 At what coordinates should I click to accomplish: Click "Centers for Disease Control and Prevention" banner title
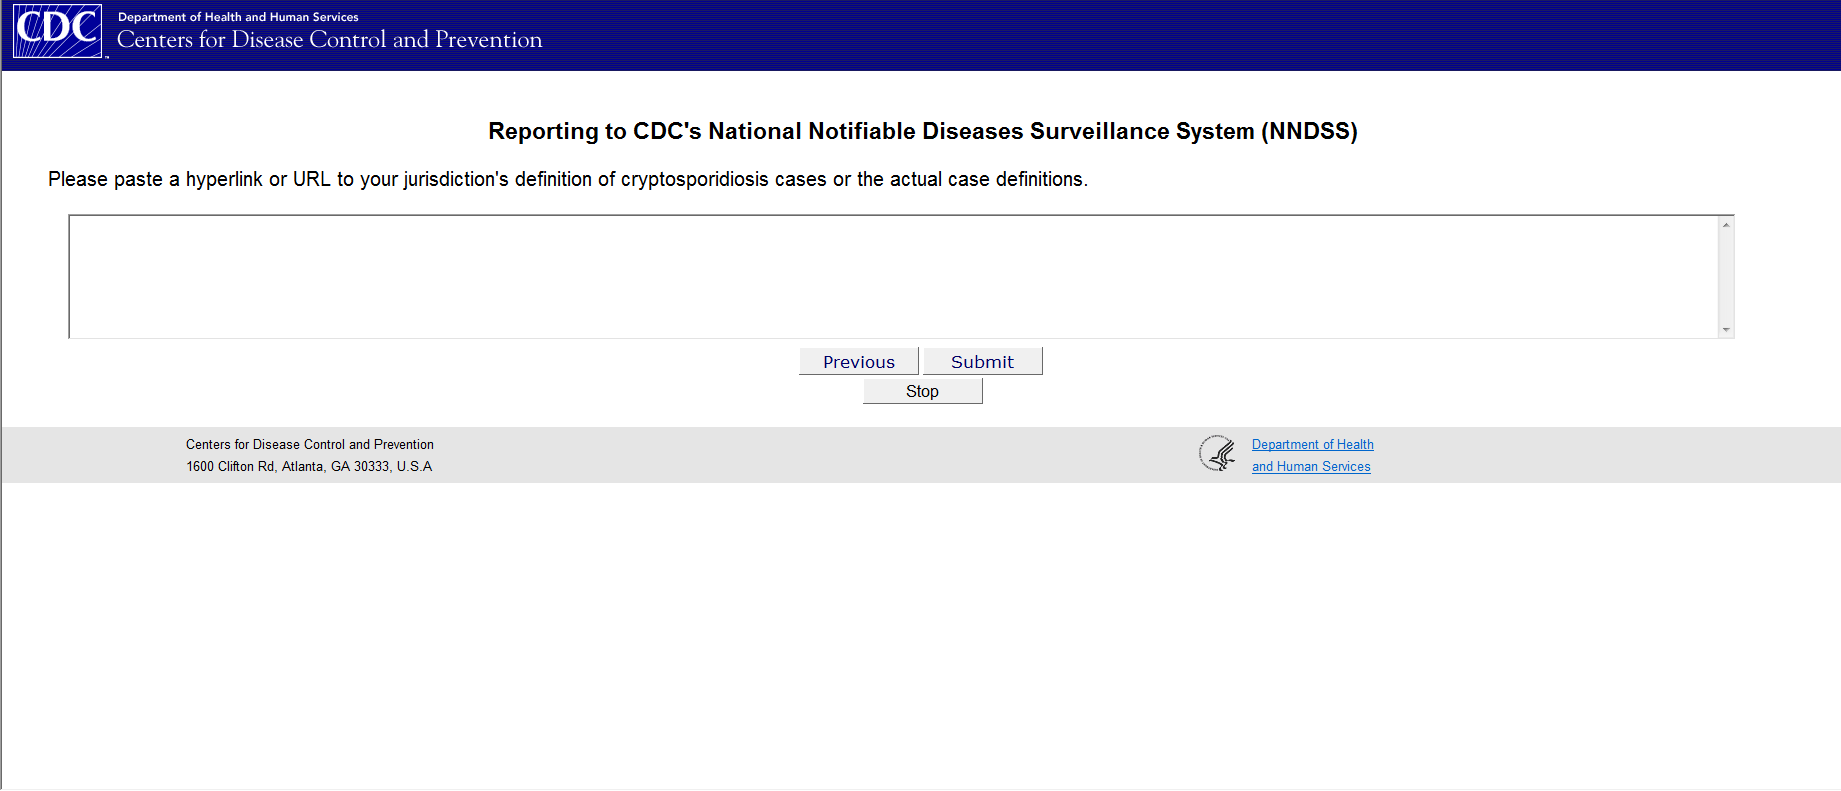pyautogui.click(x=329, y=40)
